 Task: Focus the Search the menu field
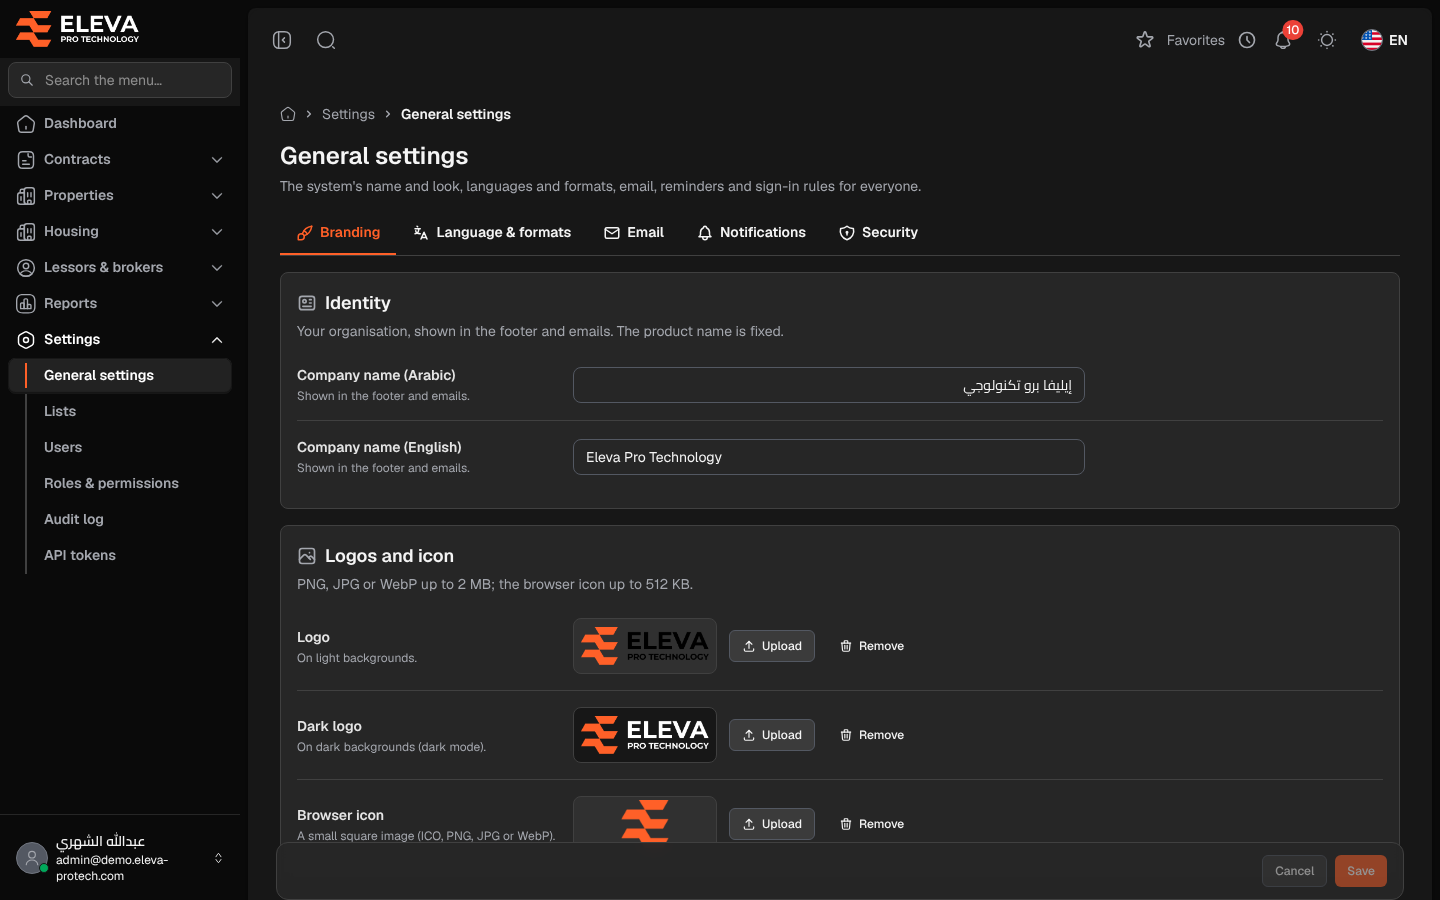(x=120, y=80)
